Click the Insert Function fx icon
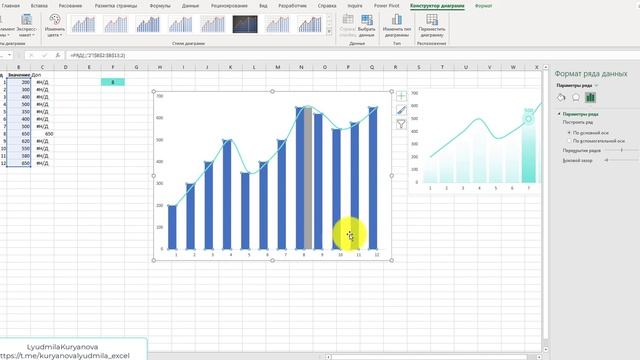Viewport: 640px width, 360px height. pos(58,55)
